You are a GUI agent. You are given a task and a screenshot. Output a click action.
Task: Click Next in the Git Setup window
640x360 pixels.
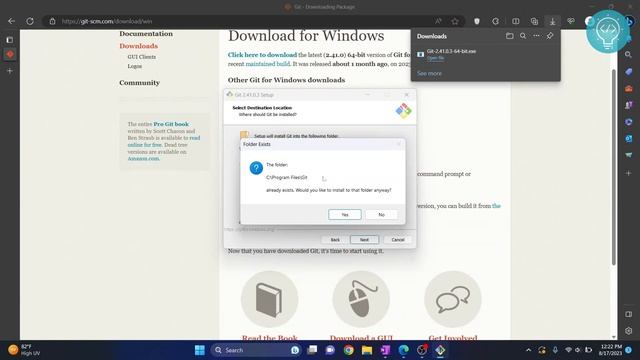click(364, 240)
